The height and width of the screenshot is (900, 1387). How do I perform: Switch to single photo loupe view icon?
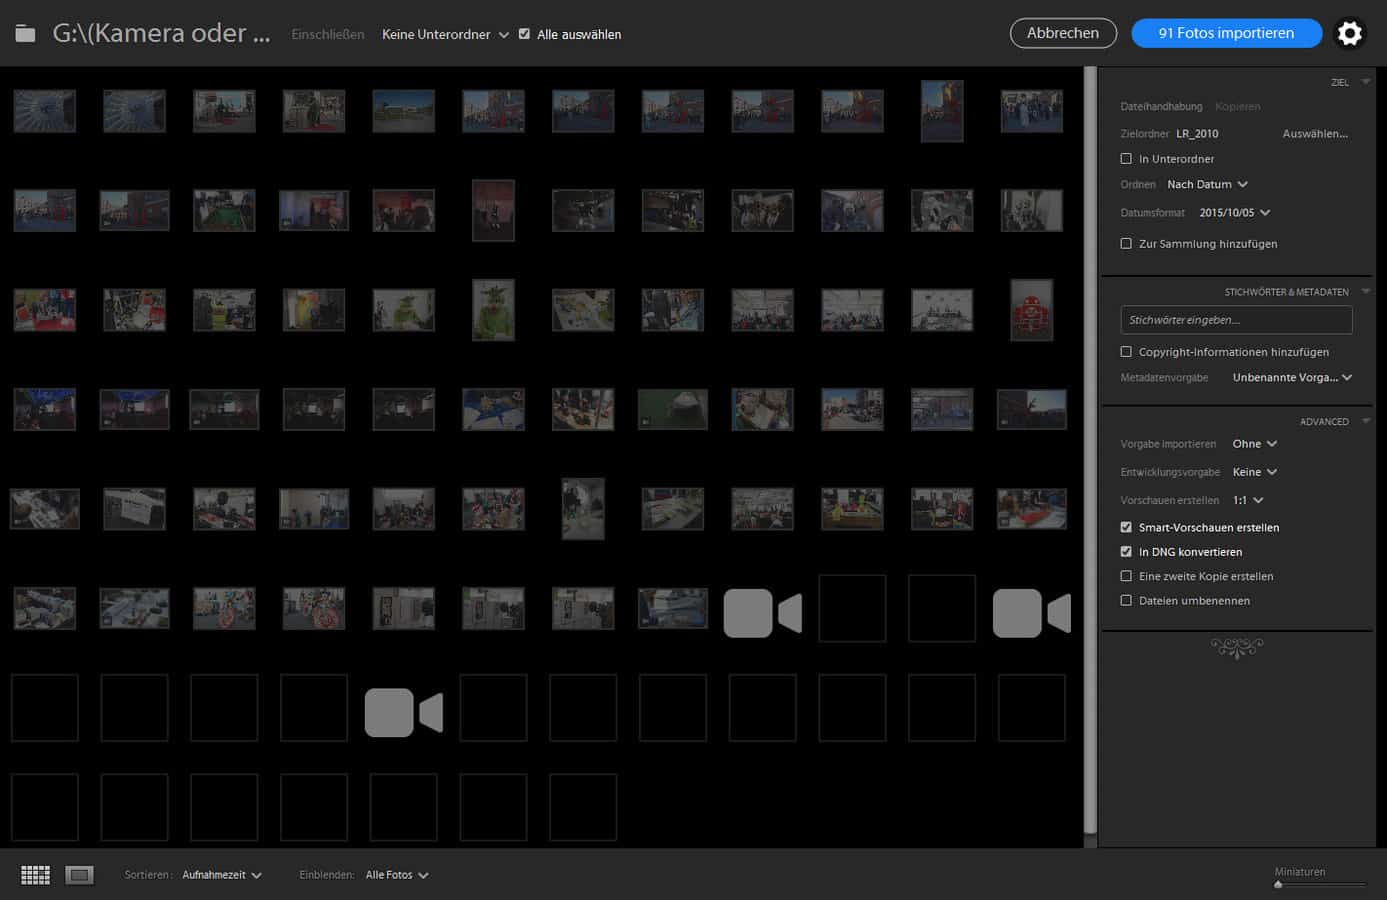pyautogui.click(x=79, y=875)
